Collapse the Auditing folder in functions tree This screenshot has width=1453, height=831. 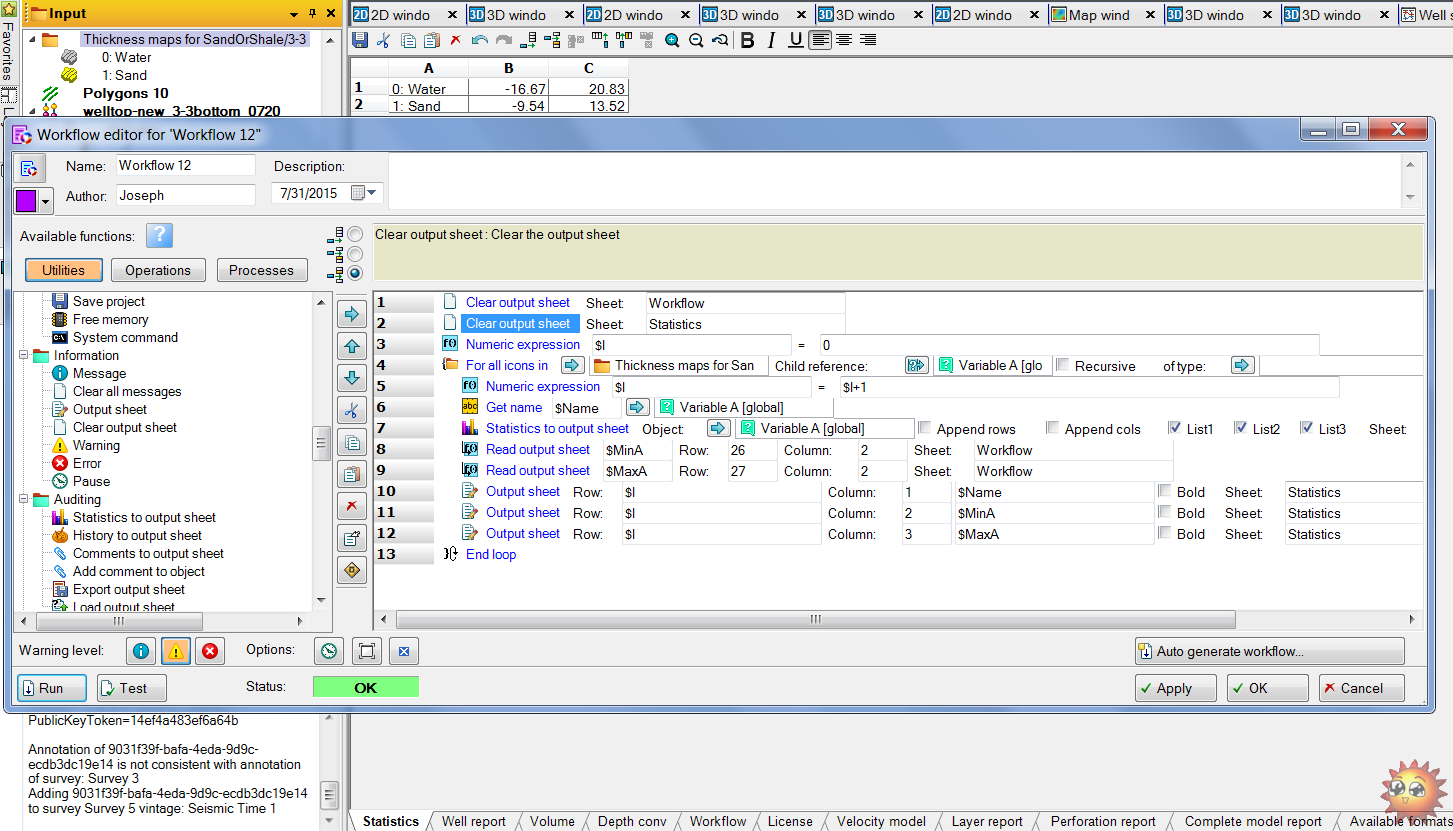pos(23,499)
